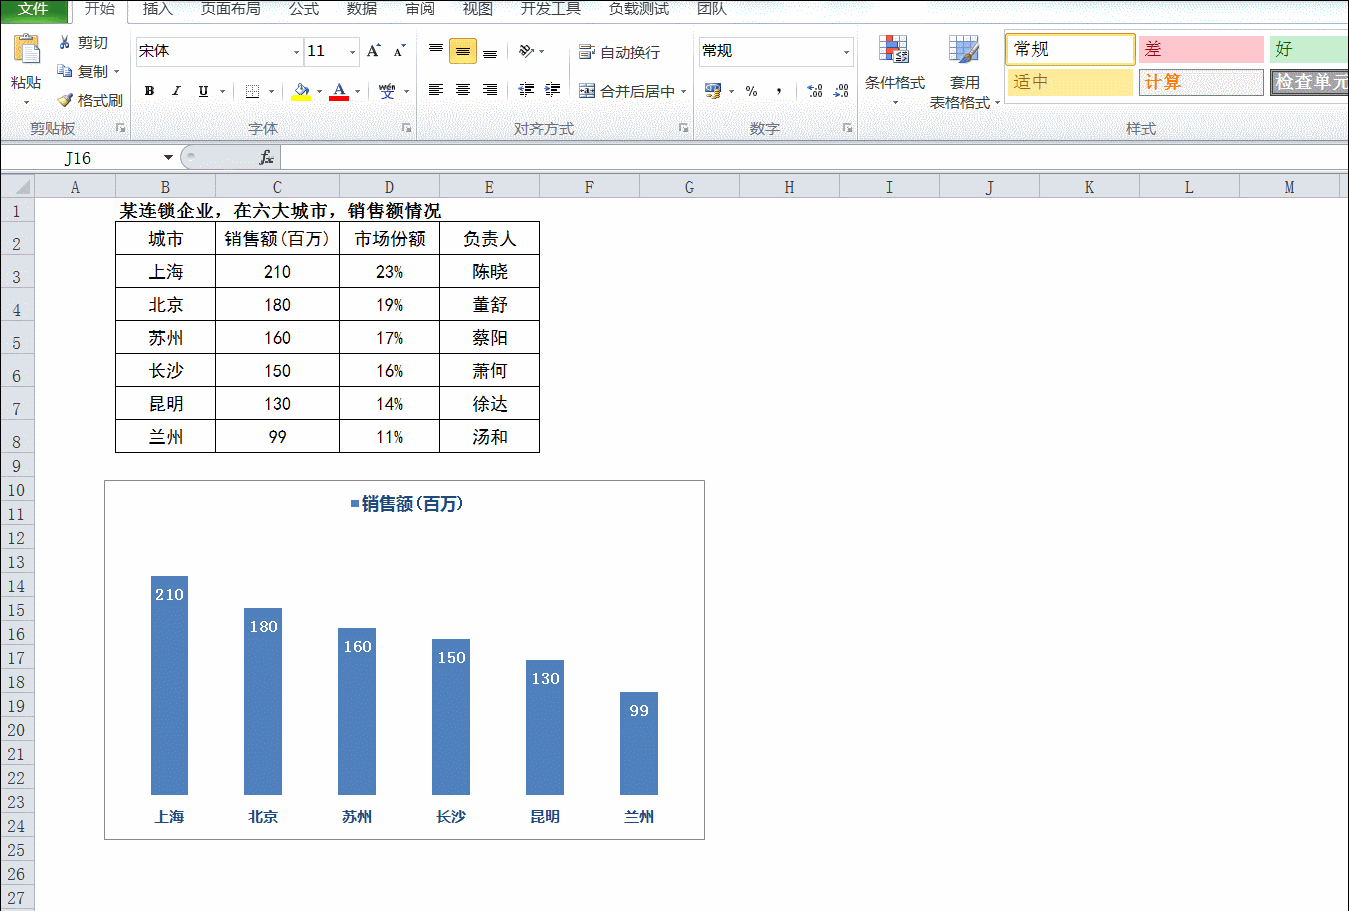Image resolution: width=1349 pixels, height=911 pixels.
Task: Open the font name dropdown (宋体)
Action: pyautogui.click(x=296, y=52)
